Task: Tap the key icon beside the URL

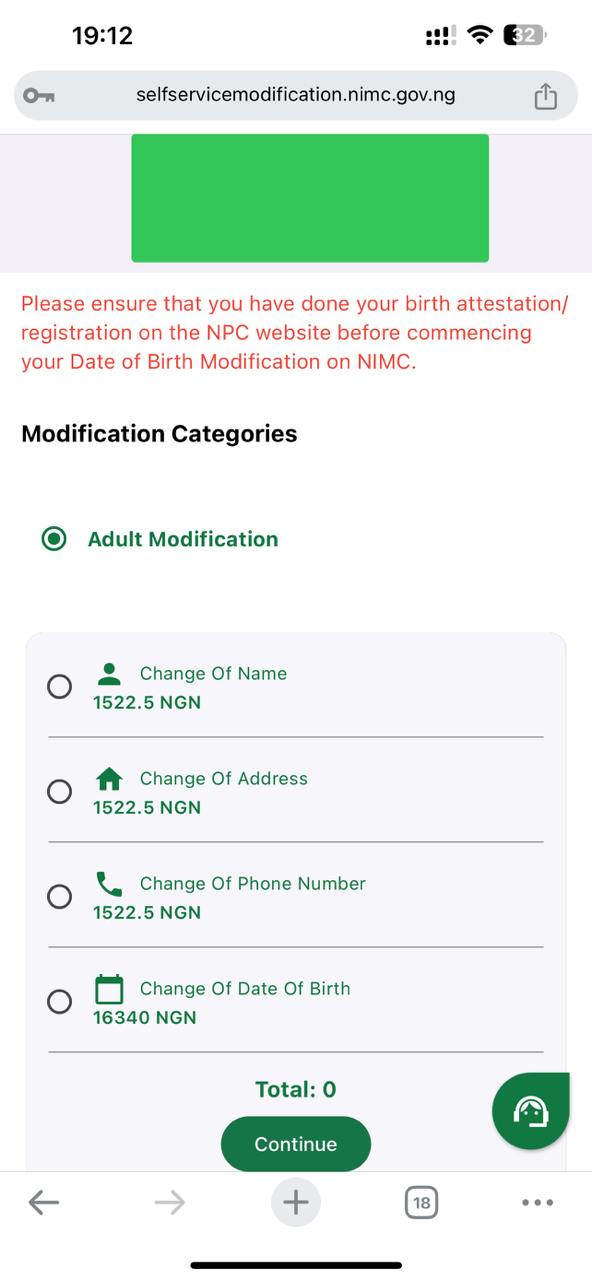Action: (x=40, y=96)
